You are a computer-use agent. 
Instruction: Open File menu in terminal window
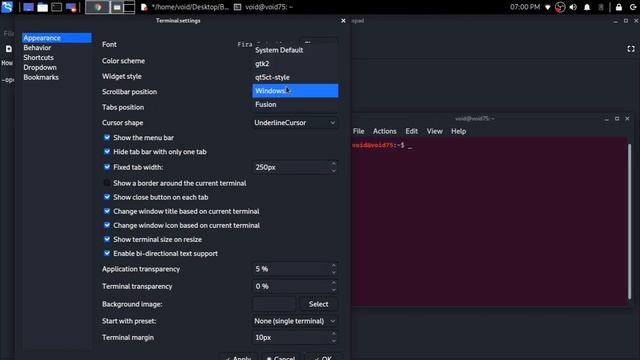(x=359, y=131)
